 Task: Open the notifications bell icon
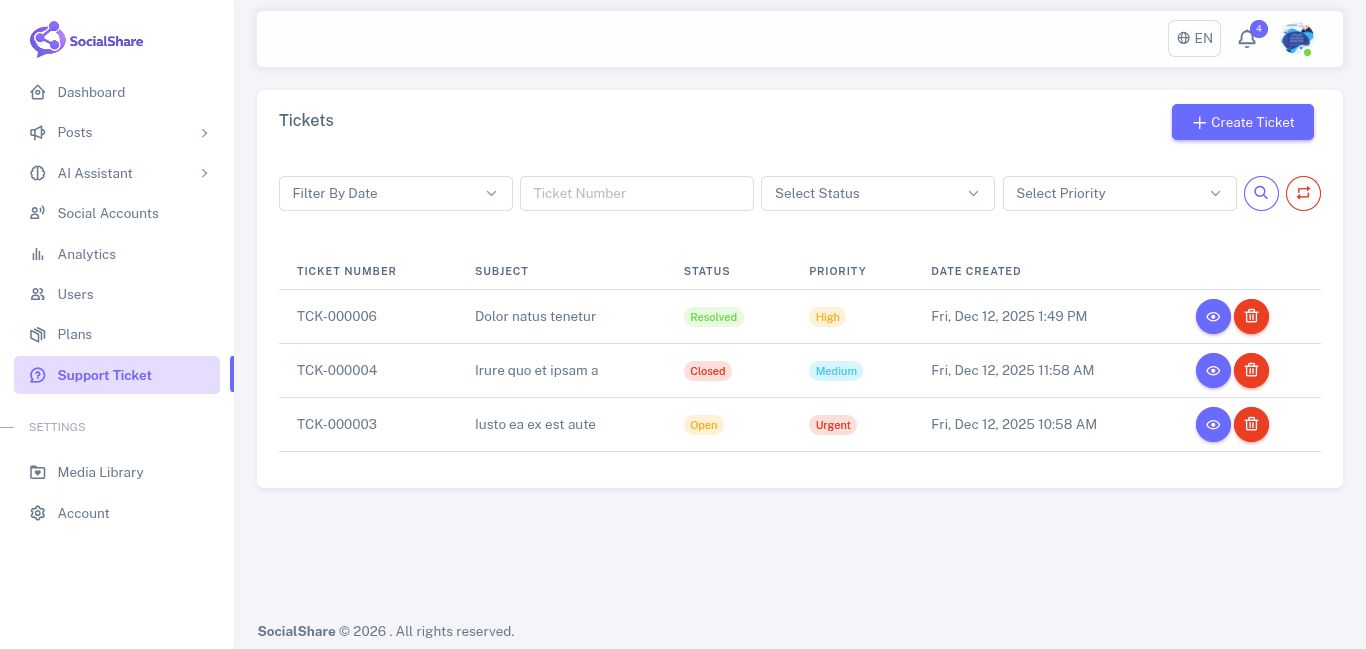pyautogui.click(x=1247, y=39)
